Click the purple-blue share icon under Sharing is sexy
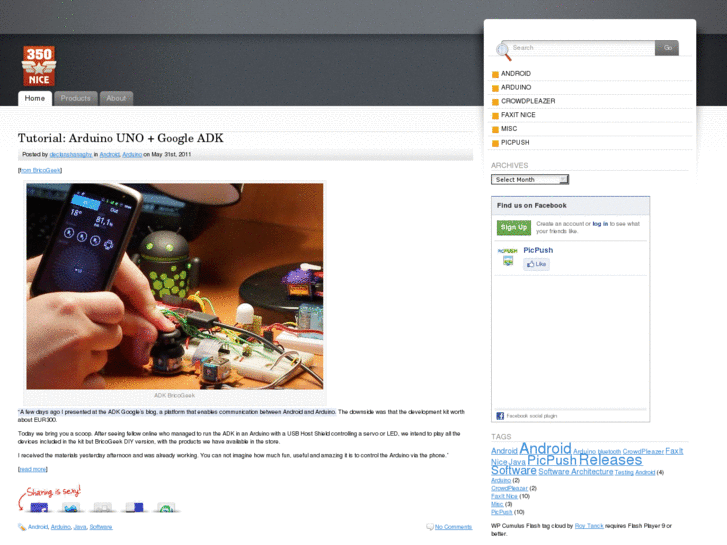 39,507
